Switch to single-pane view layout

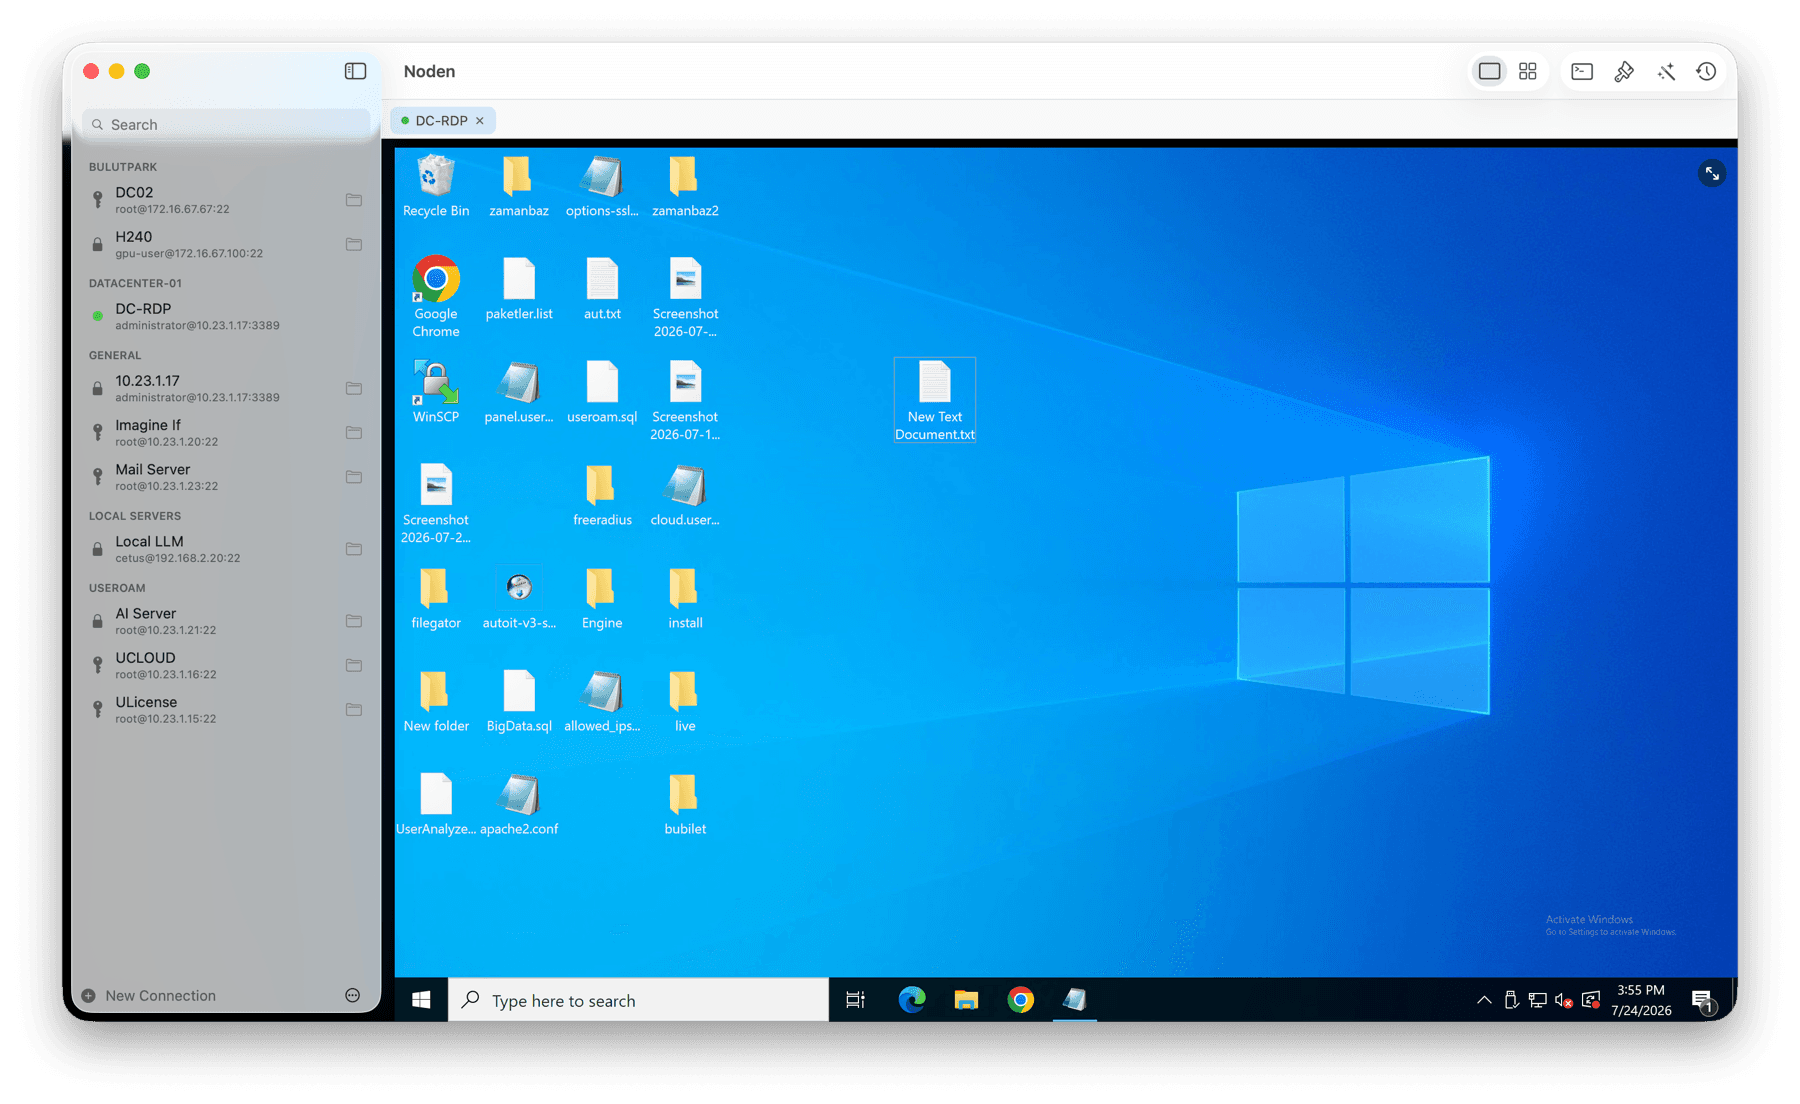(x=1489, y=71)
